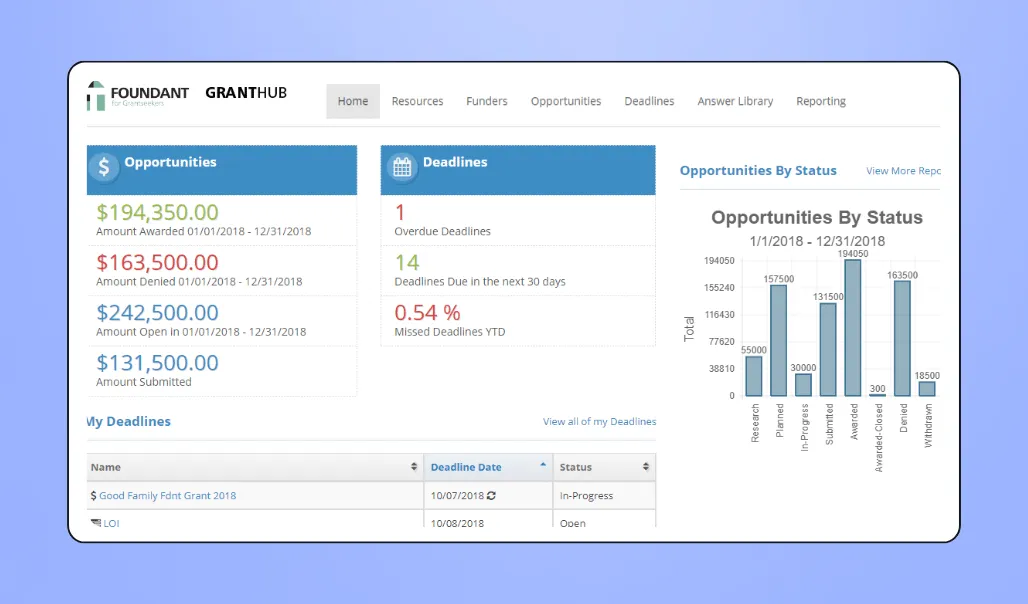The height and width of the screenshot is (604, 1028).
Task: Open the Opportunities navigation item
Action: coord(566,100)
